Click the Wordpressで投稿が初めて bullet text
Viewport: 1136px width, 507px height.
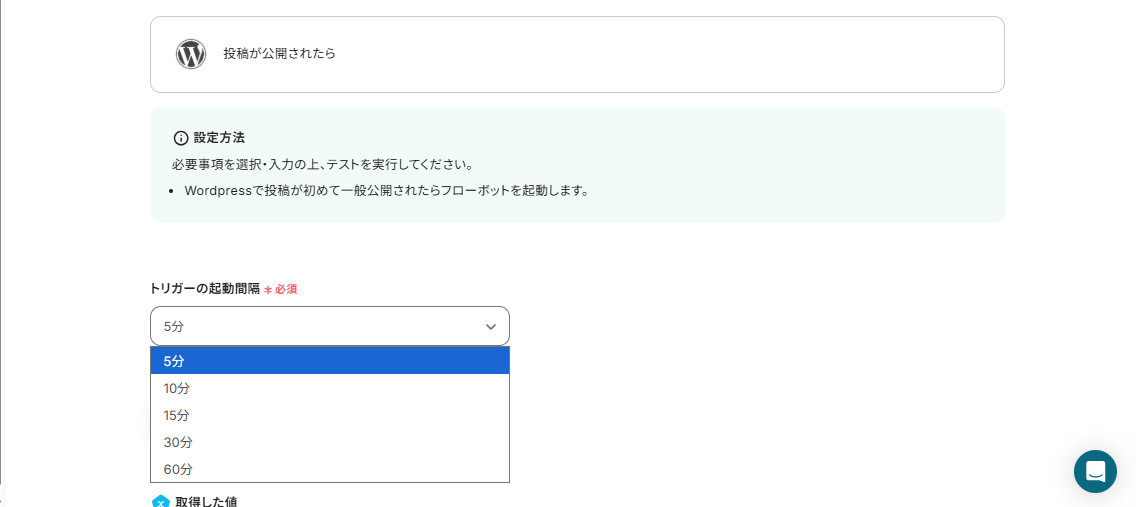[x=386, y=190]
